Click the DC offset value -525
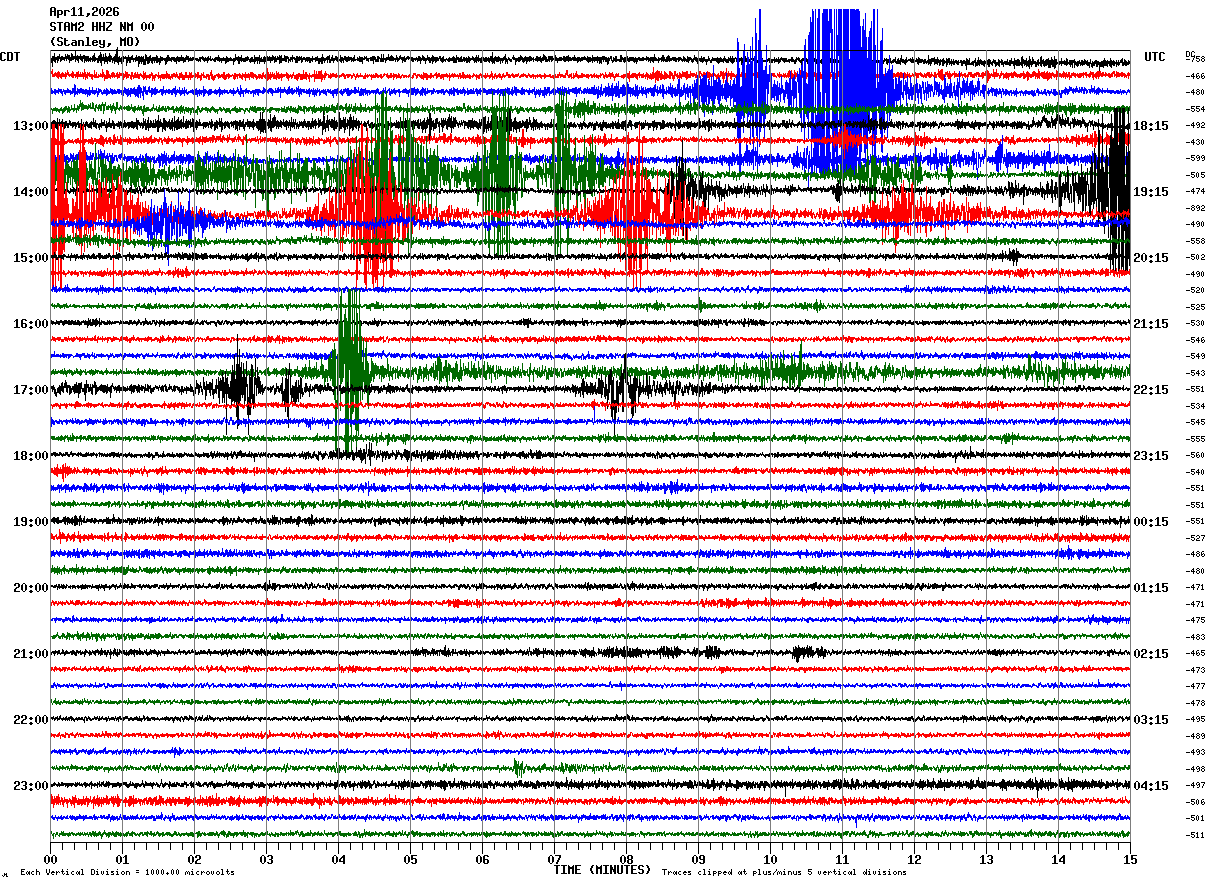The width and height of the screenshot is (1210, 886). (x=1195, y=307)
